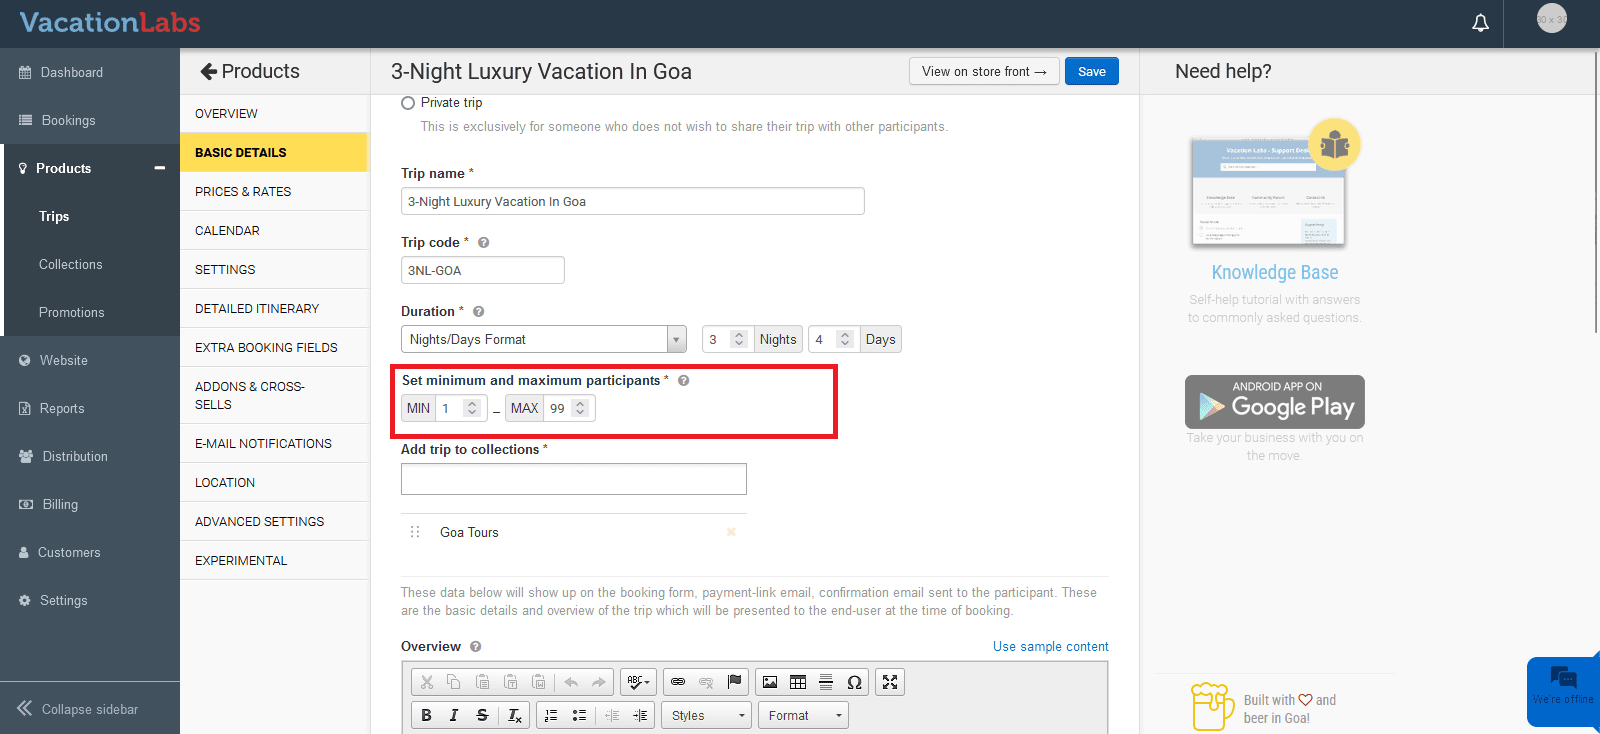
Task: Insert an image into the overview
Action: coord(770,682)
